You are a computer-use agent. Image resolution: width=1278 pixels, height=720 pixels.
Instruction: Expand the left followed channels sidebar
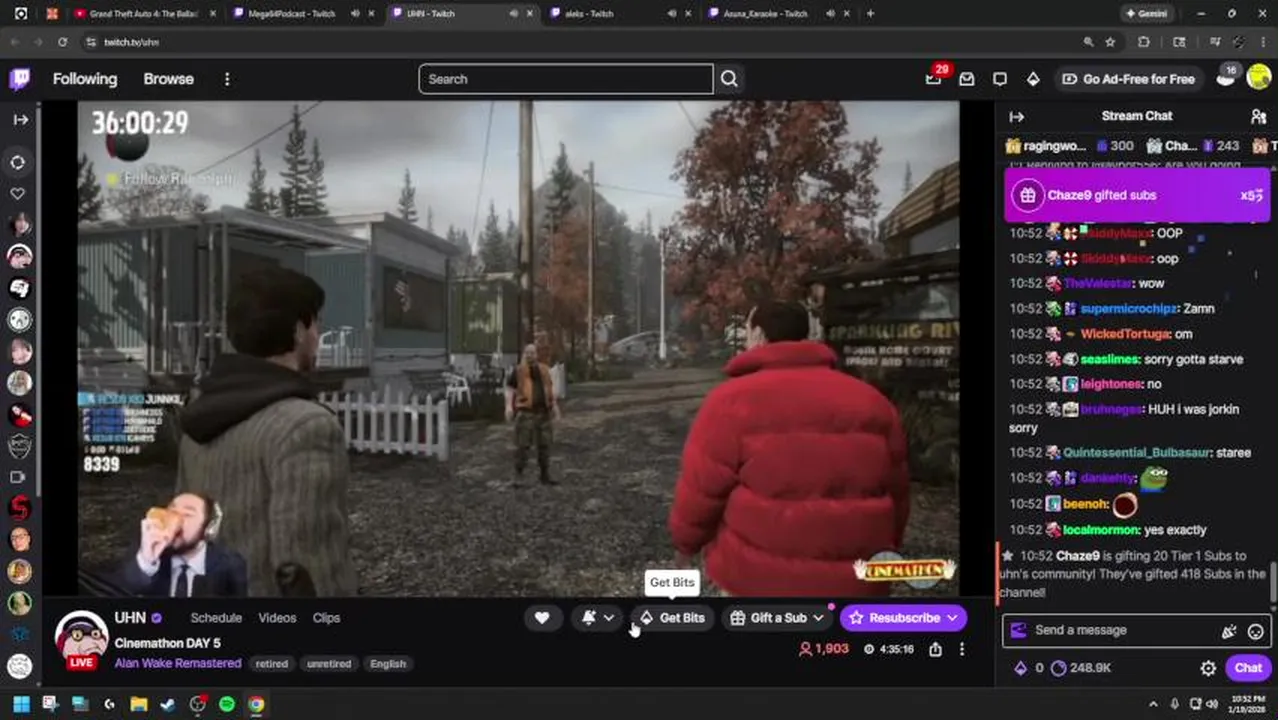coord(20,119)
